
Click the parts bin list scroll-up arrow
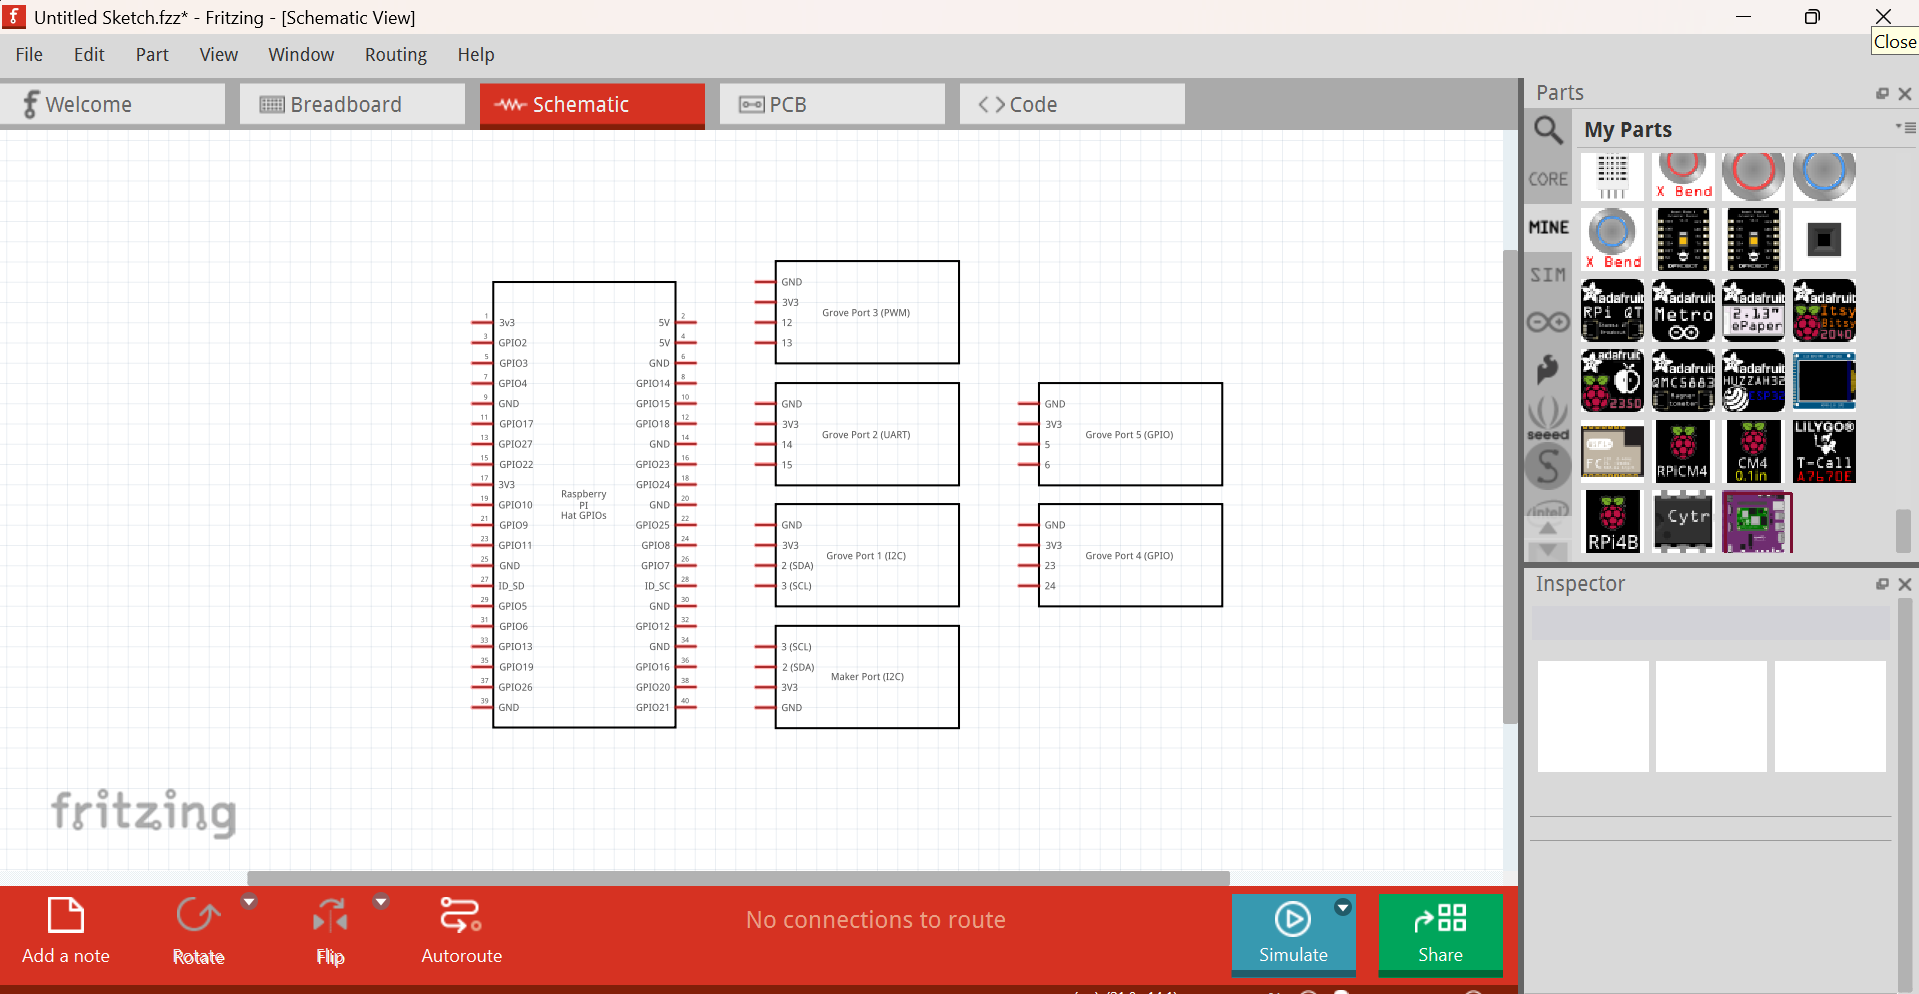[1547, 528]
